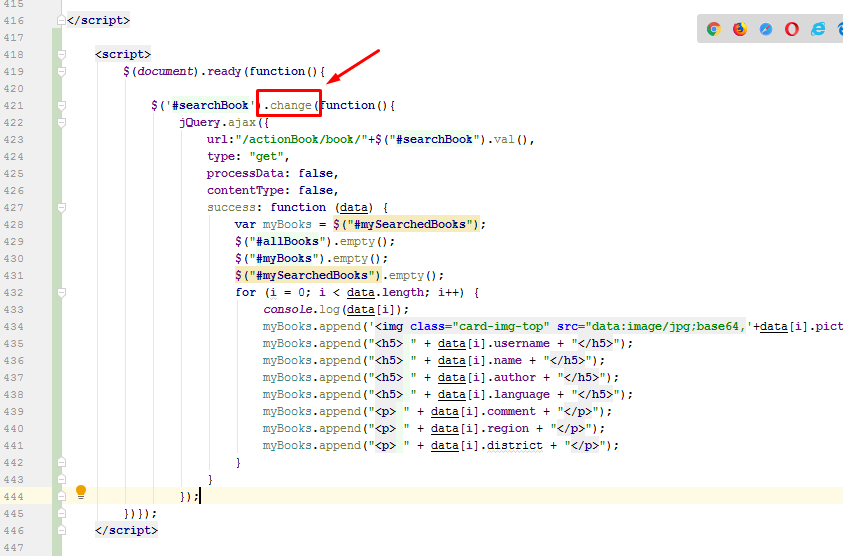This screenshot has width=843, height=556.
Task: Click fold end marker at line 443
Action: point(62,480)
